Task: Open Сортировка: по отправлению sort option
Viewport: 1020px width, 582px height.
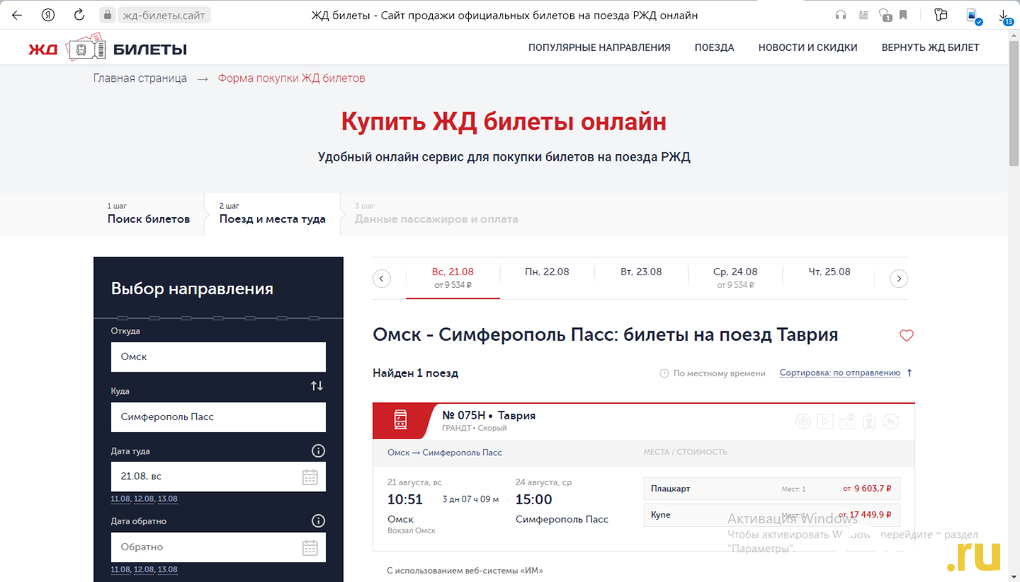Action: point(840,373)
